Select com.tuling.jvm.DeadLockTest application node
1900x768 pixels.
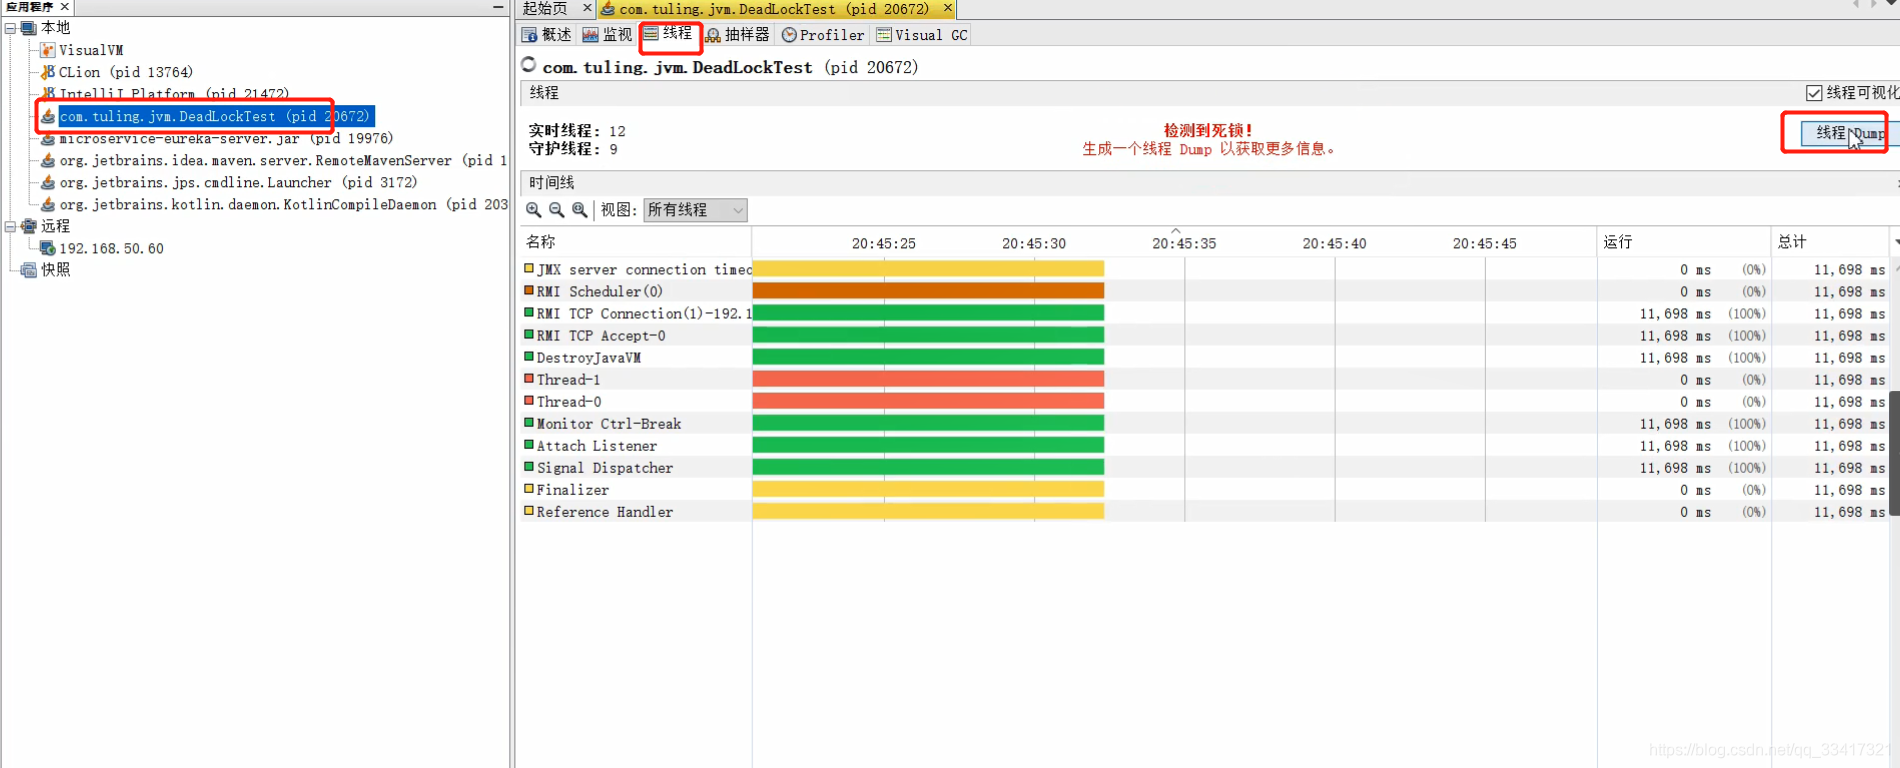[215, 116]
